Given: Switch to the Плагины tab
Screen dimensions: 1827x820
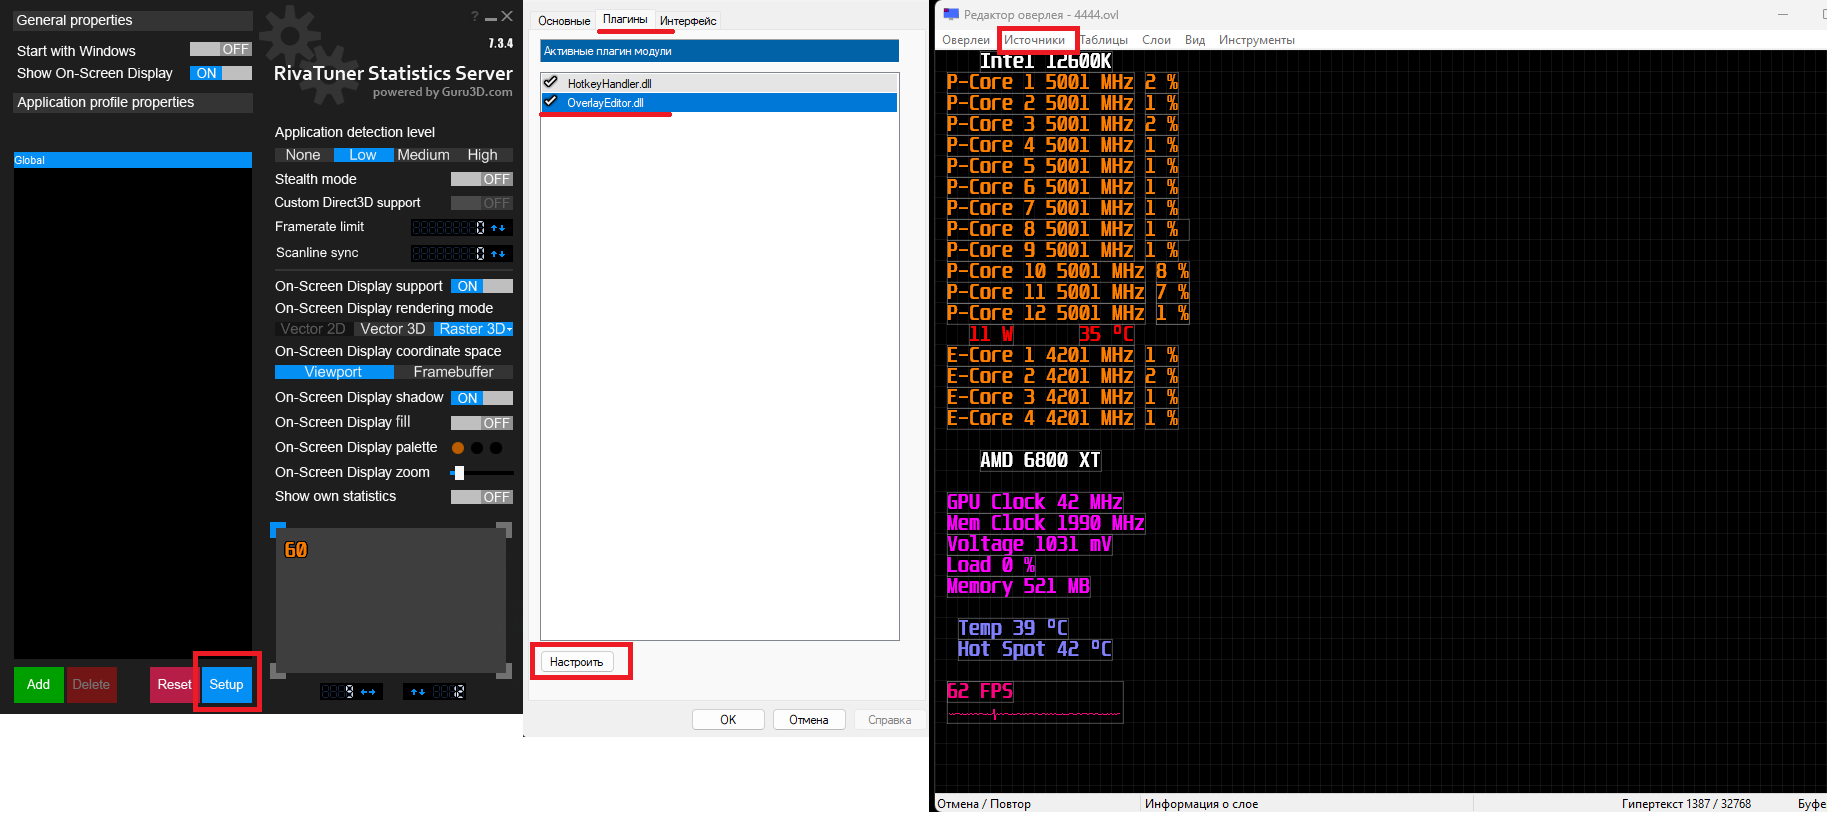Looking at the screenshot, I should [x=625, y=19].
